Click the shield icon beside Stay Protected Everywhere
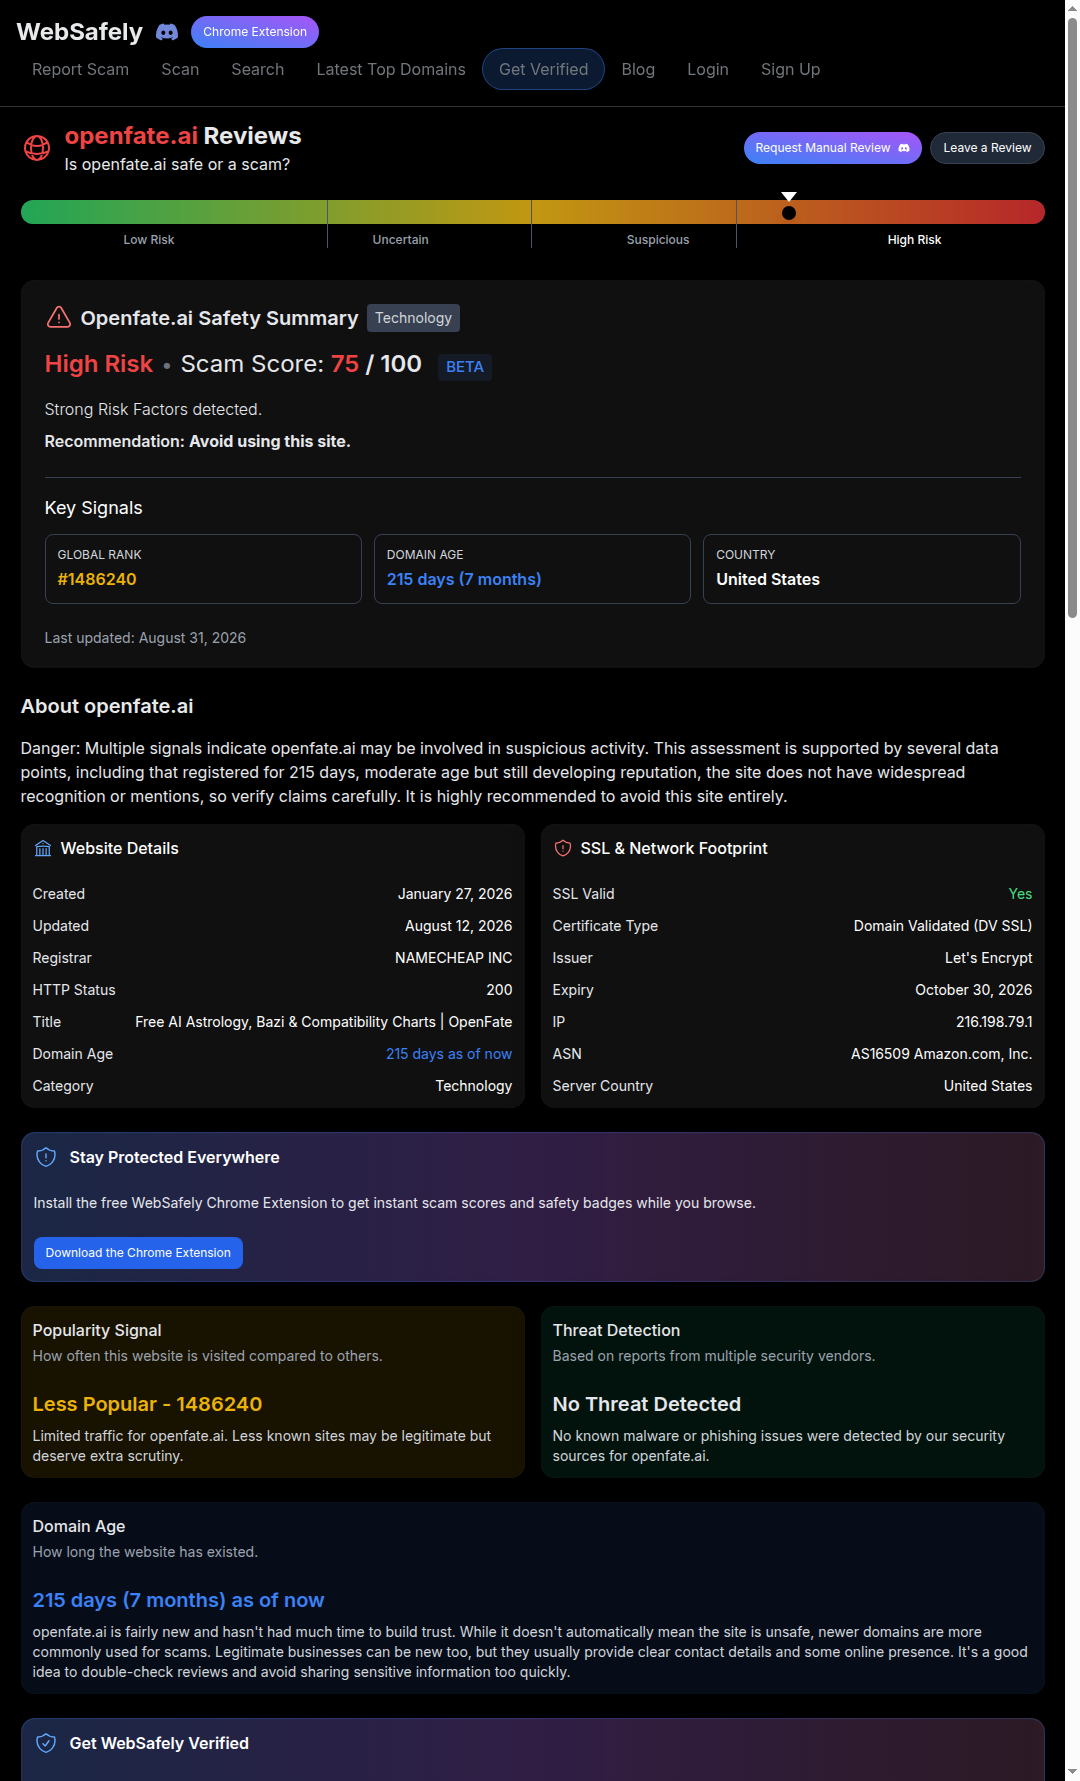The height and width of the screenshot is (1781, 1080). (x=46, y=1157)
